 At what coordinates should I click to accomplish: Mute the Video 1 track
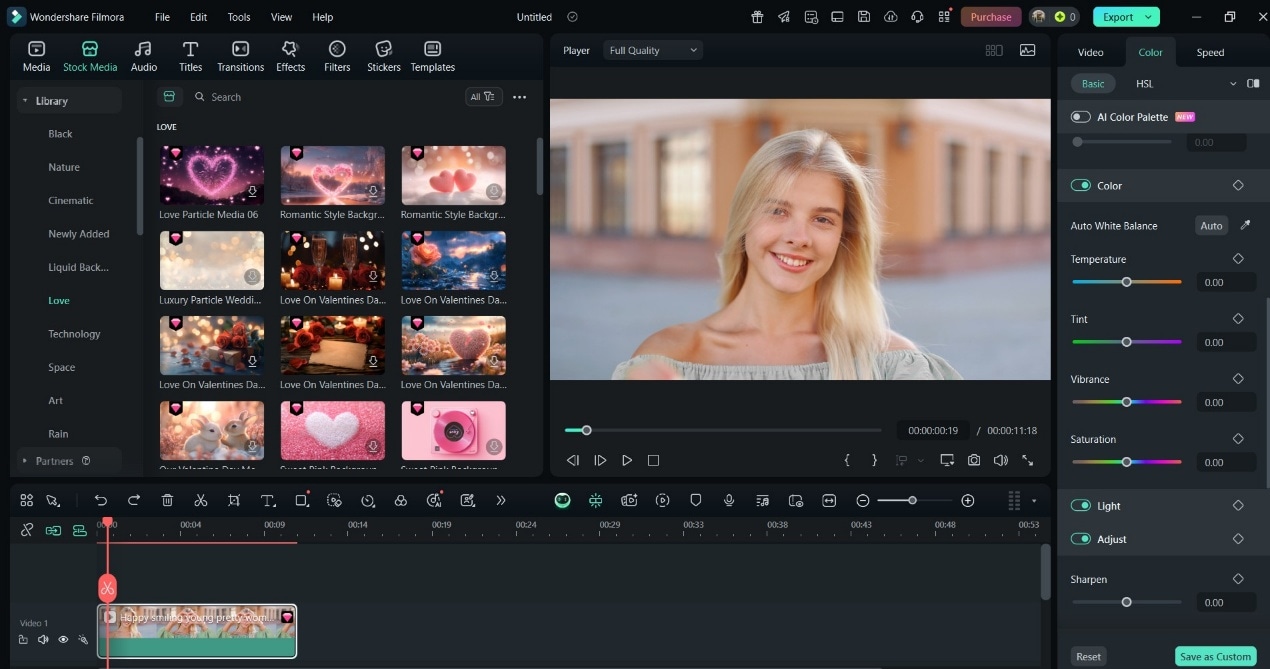click(43, 639)
